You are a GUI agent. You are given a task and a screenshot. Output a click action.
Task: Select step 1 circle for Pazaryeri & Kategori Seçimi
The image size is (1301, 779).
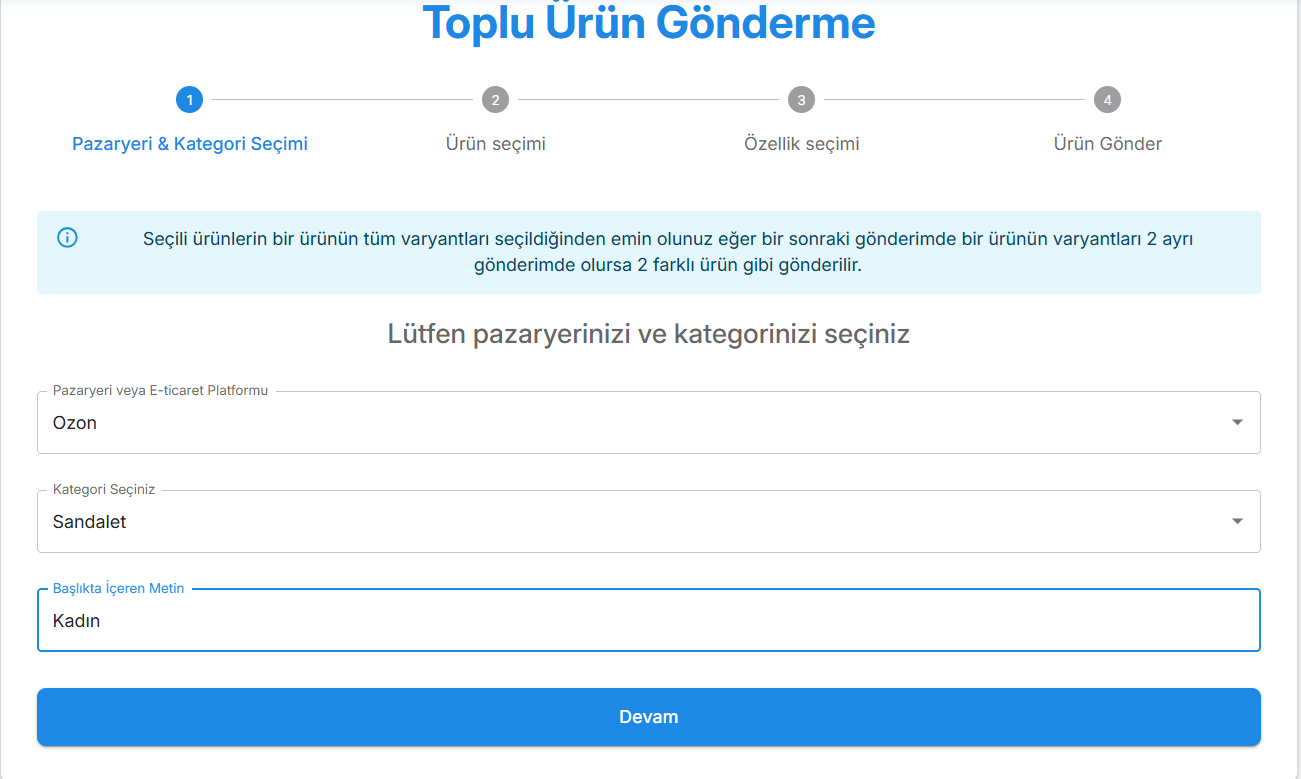click(x=189, y=99)
